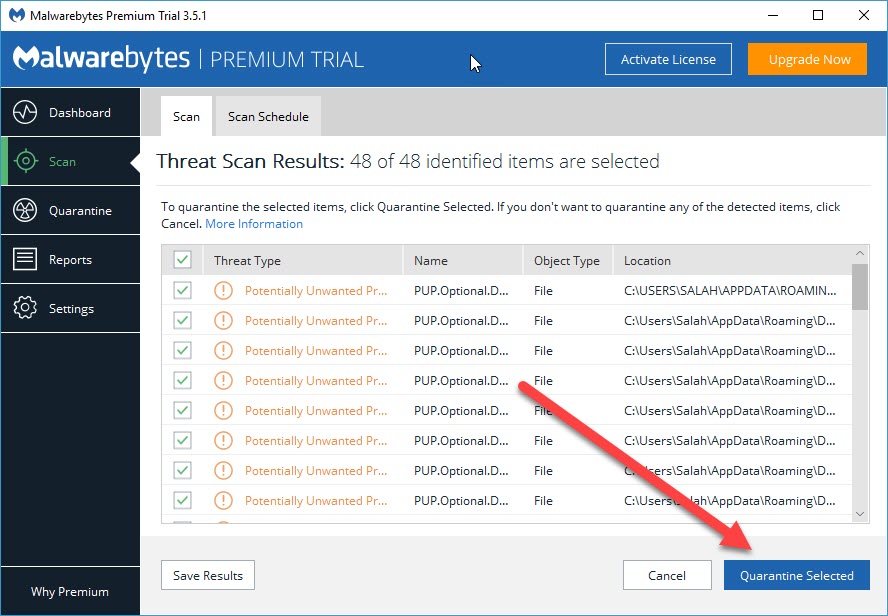
Task: Sort by Location column header
Action: point(732,260)
